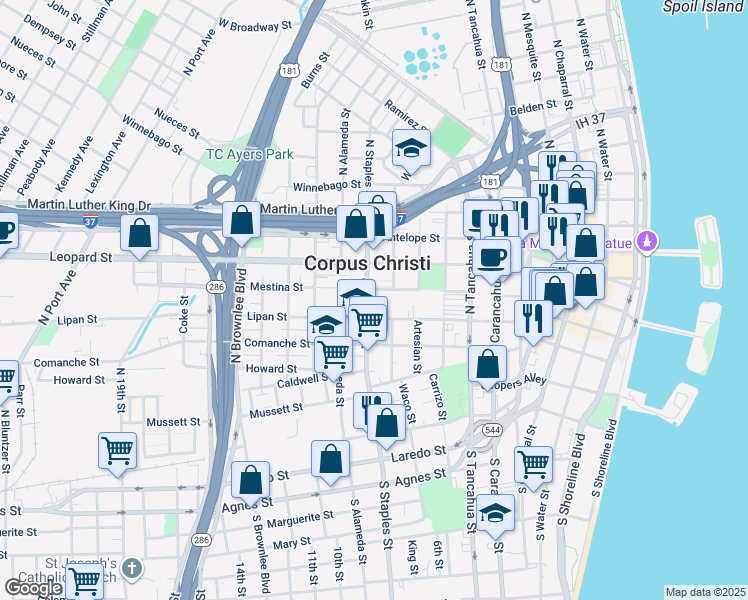Select the St Joseph's church marker
Image resolution: width=748 pixels, height=600 pixels.
[132, 569]
